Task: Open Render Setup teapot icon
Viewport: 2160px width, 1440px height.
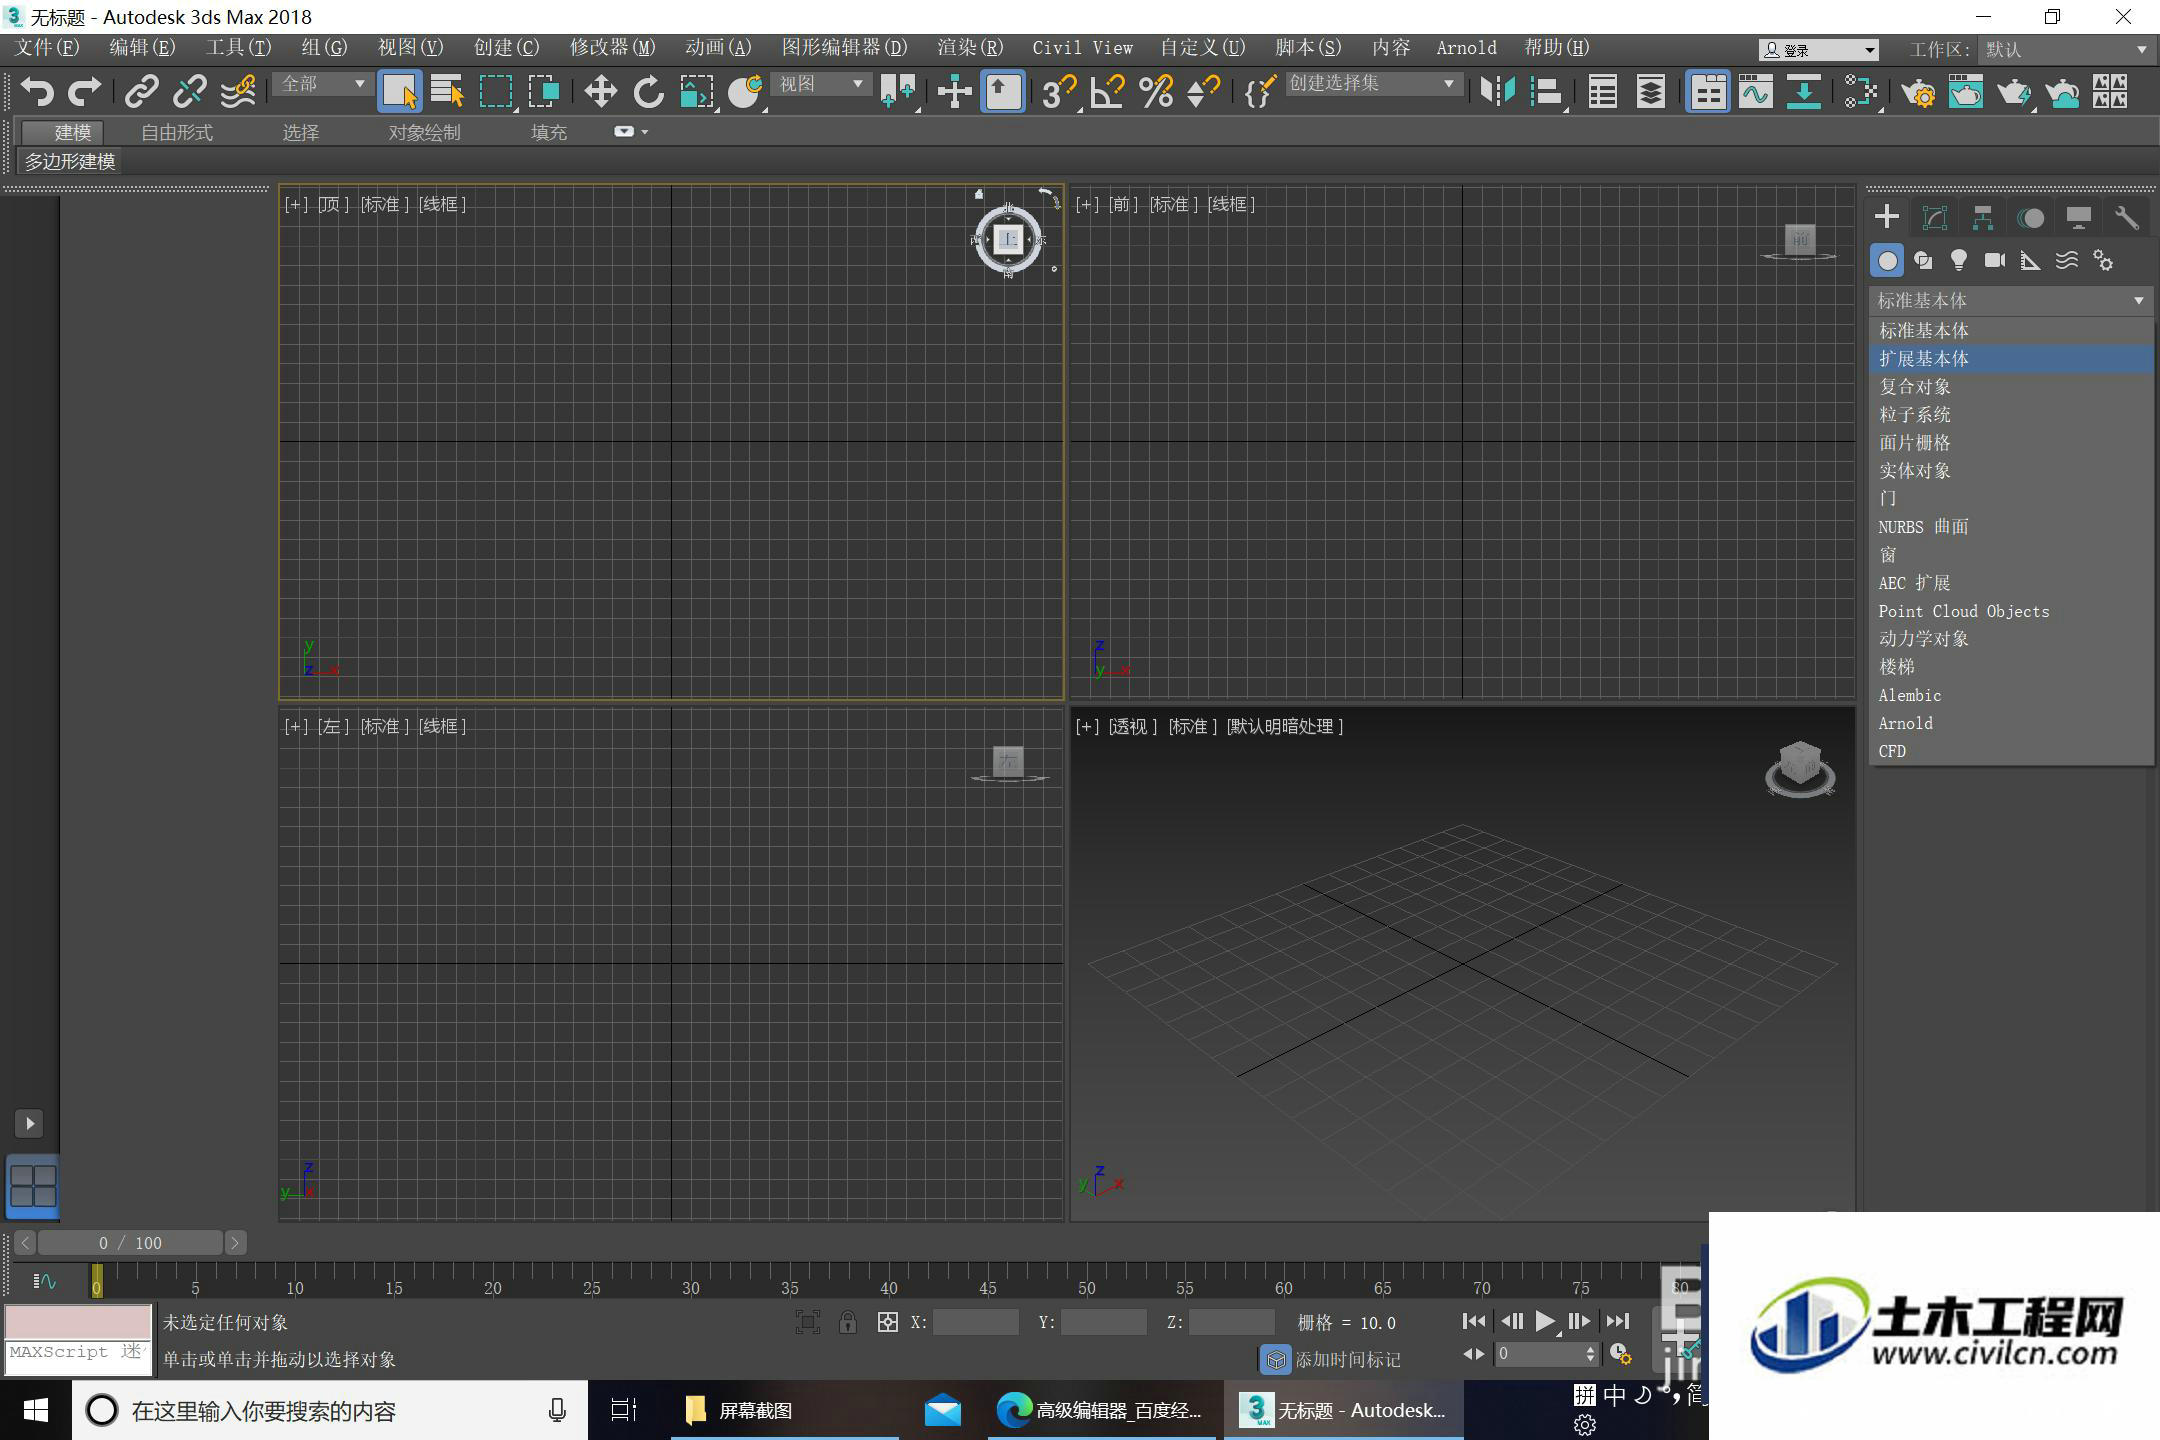Action: (1918, 92)
